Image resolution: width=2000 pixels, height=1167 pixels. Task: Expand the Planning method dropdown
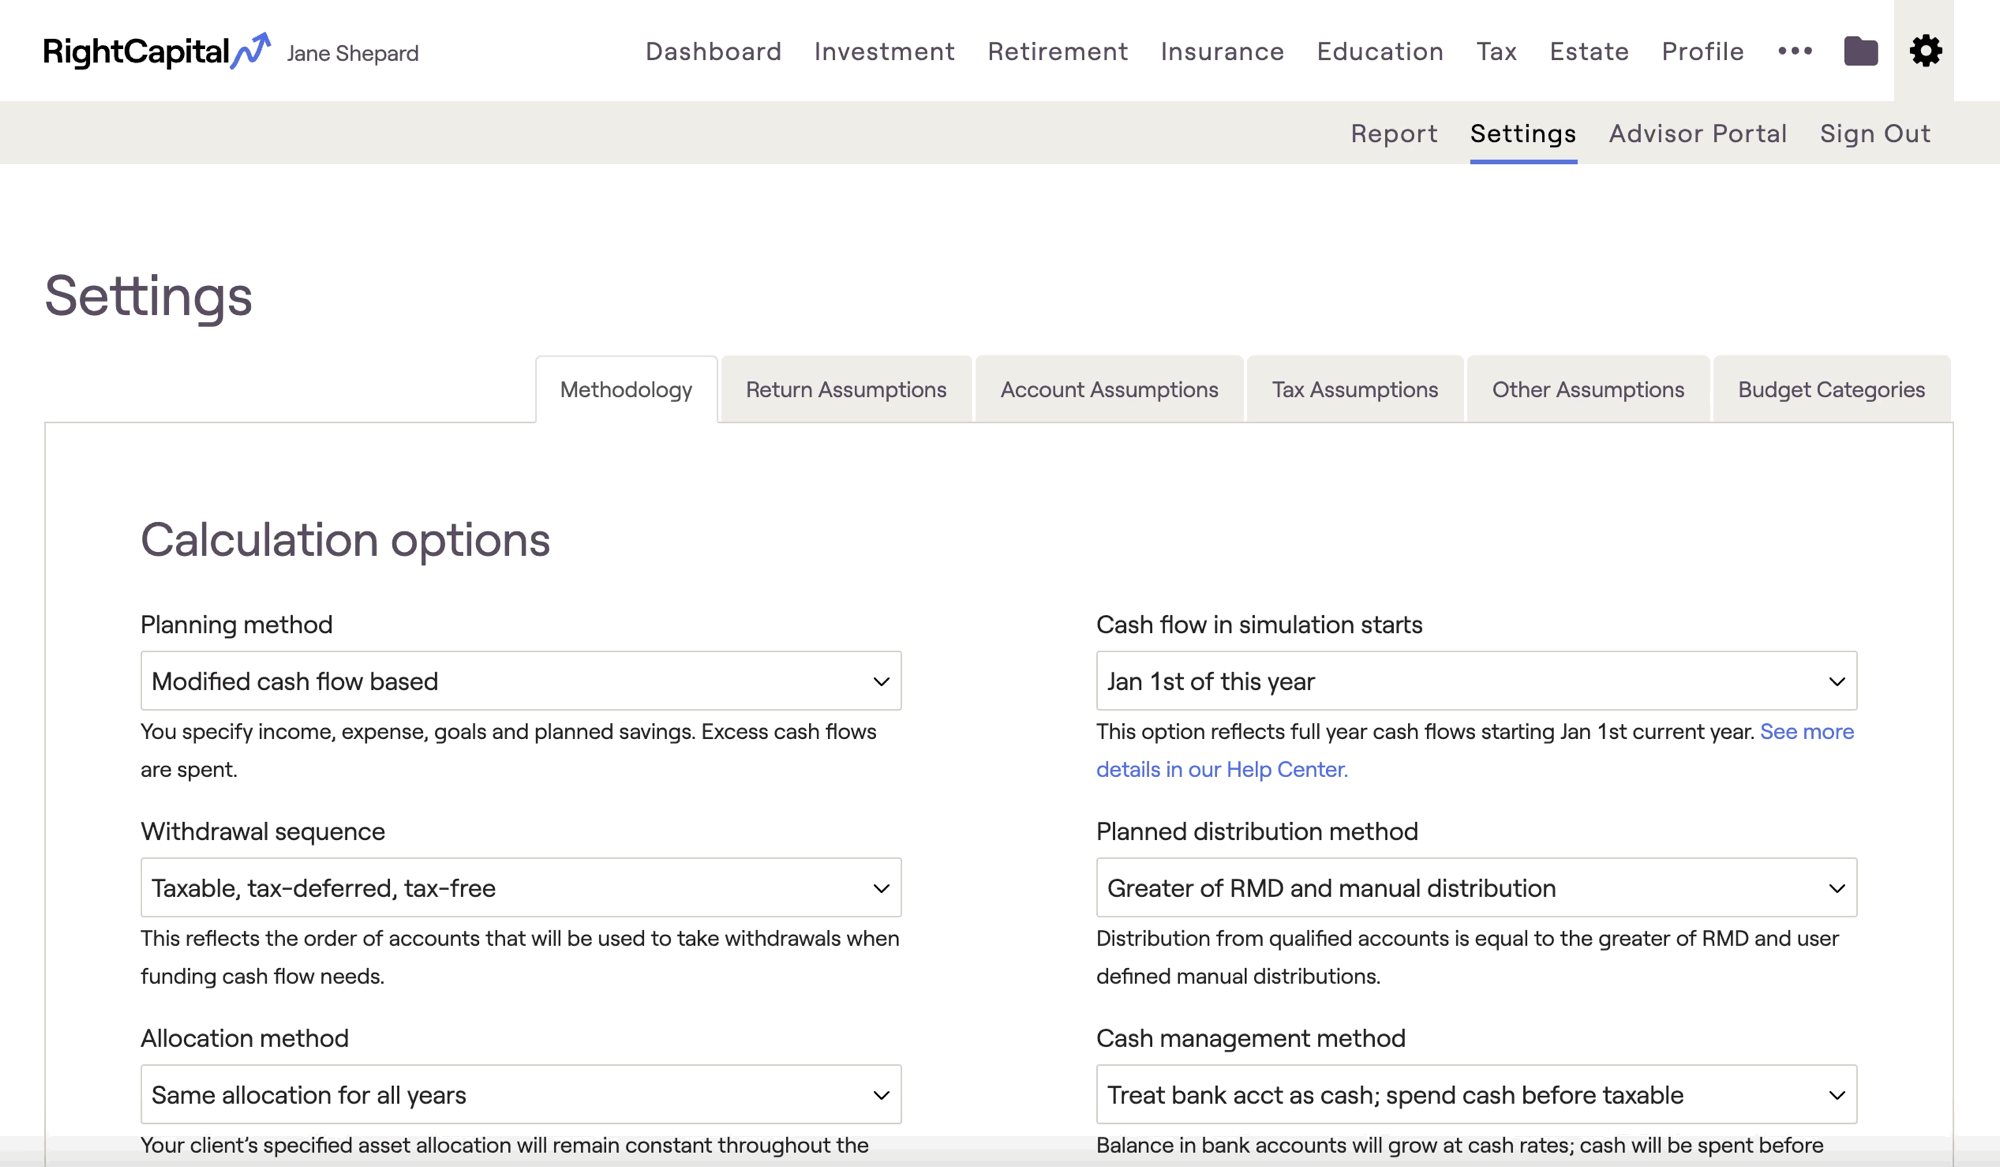[x=520, y=681]
